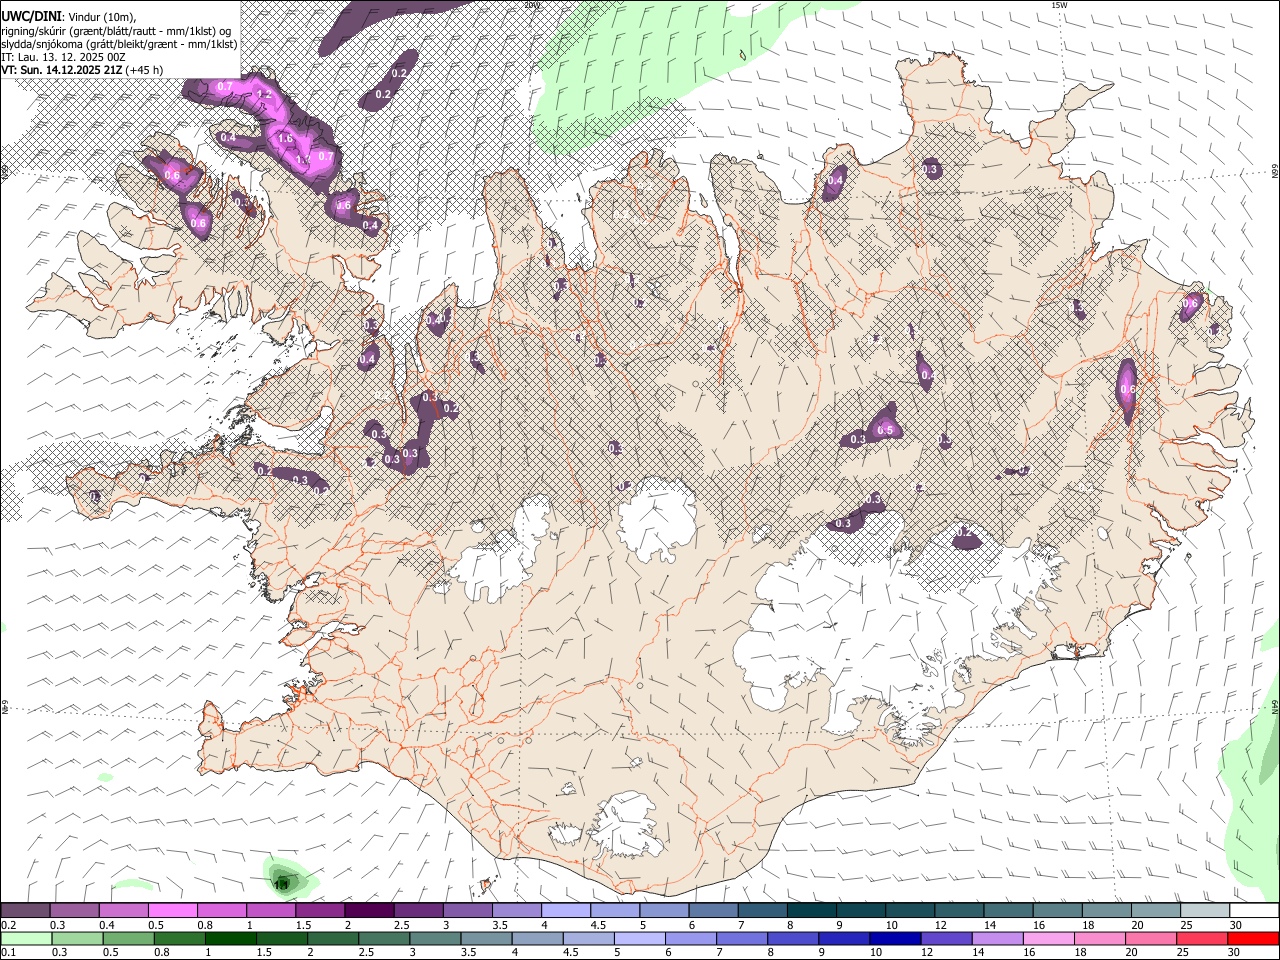Click the light grey 25–30 snow legend swatch

[1204, 911]
